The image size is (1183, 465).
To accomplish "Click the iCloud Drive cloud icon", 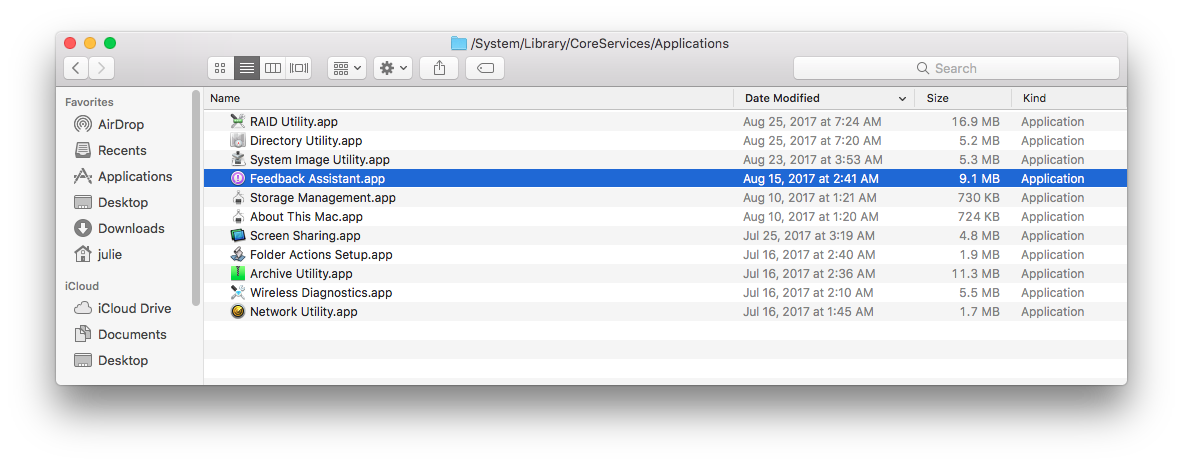I will tap(84, 308).
